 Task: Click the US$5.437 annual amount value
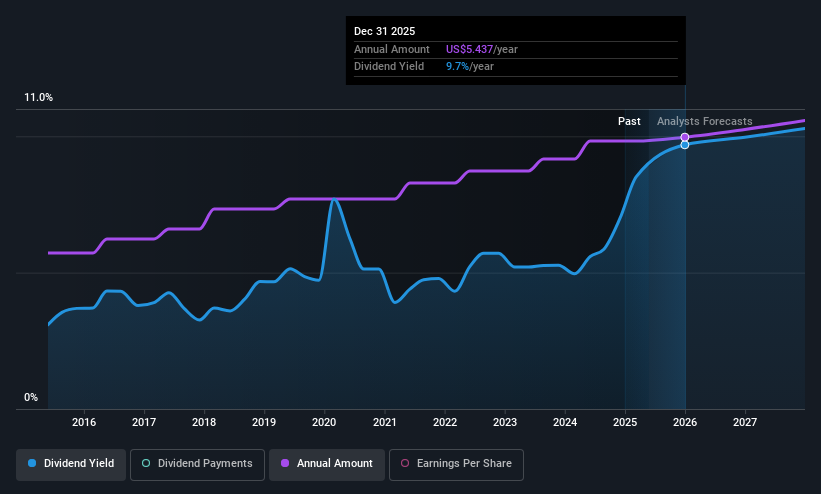pyautogui.click(x=469, y=49)
